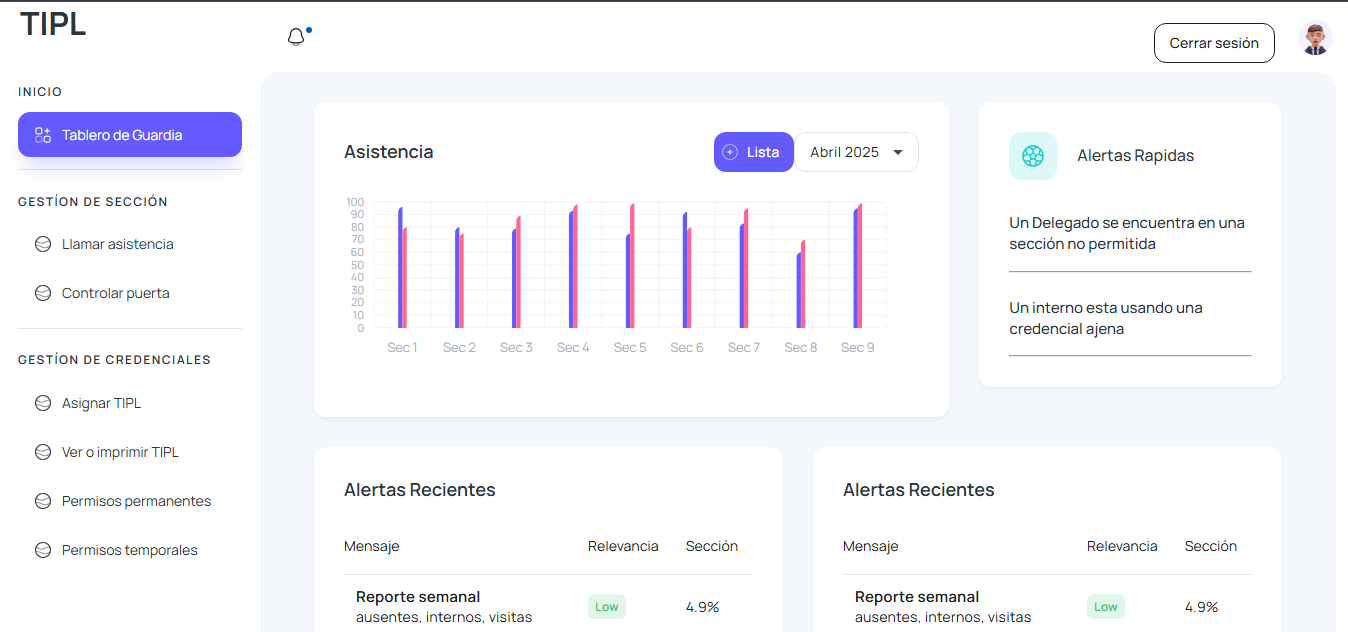Click the Sec 1 bars in chart
This screenshot has width=1348, height=632.
[403, 267]
